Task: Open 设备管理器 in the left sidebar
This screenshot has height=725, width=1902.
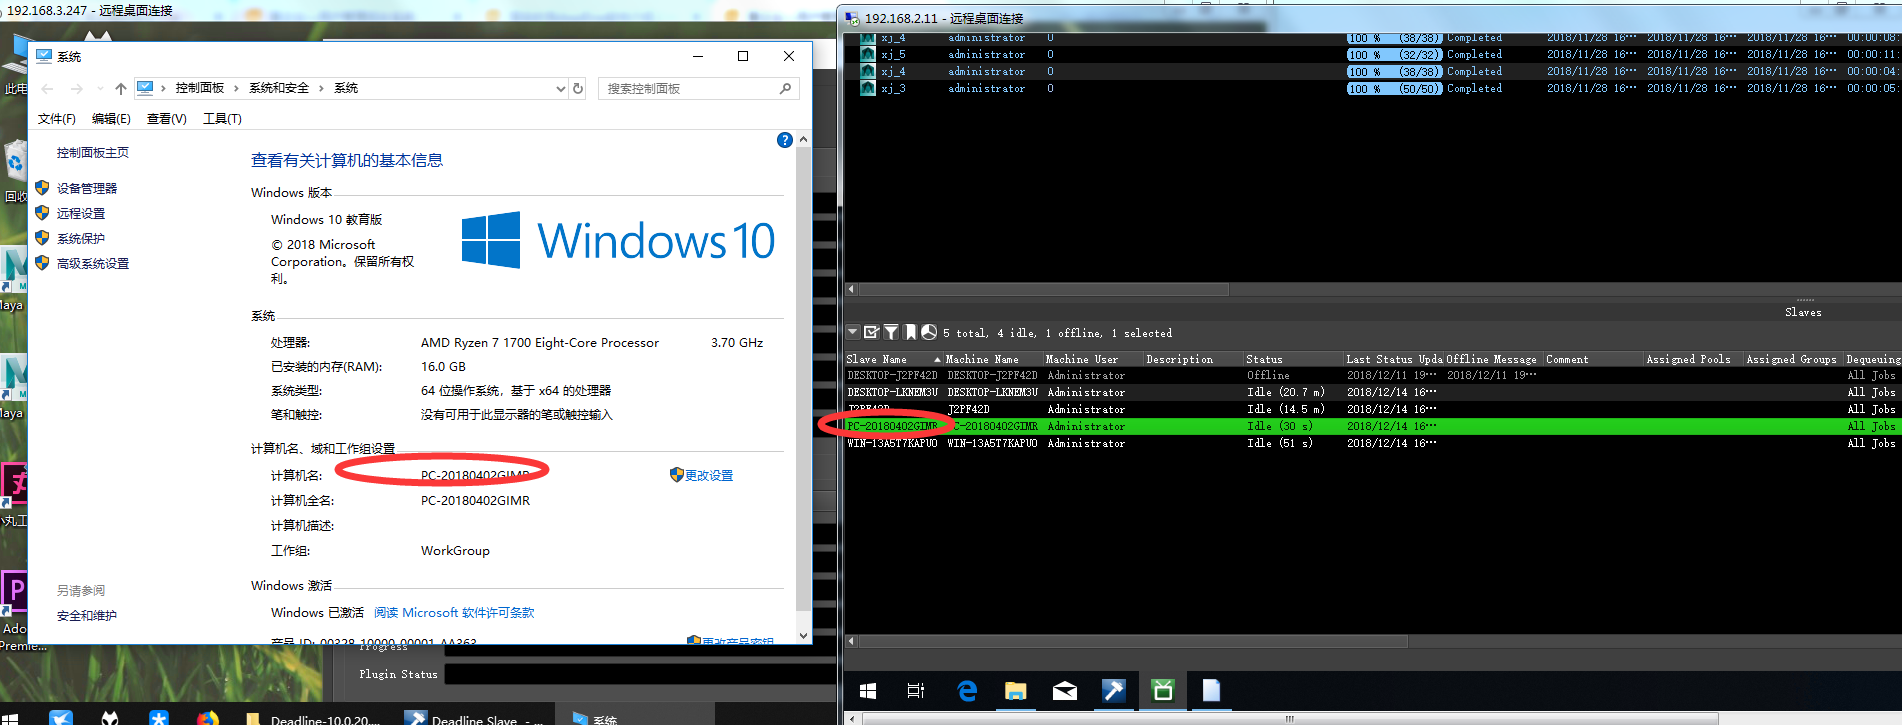Action: (x=87, y=188)
